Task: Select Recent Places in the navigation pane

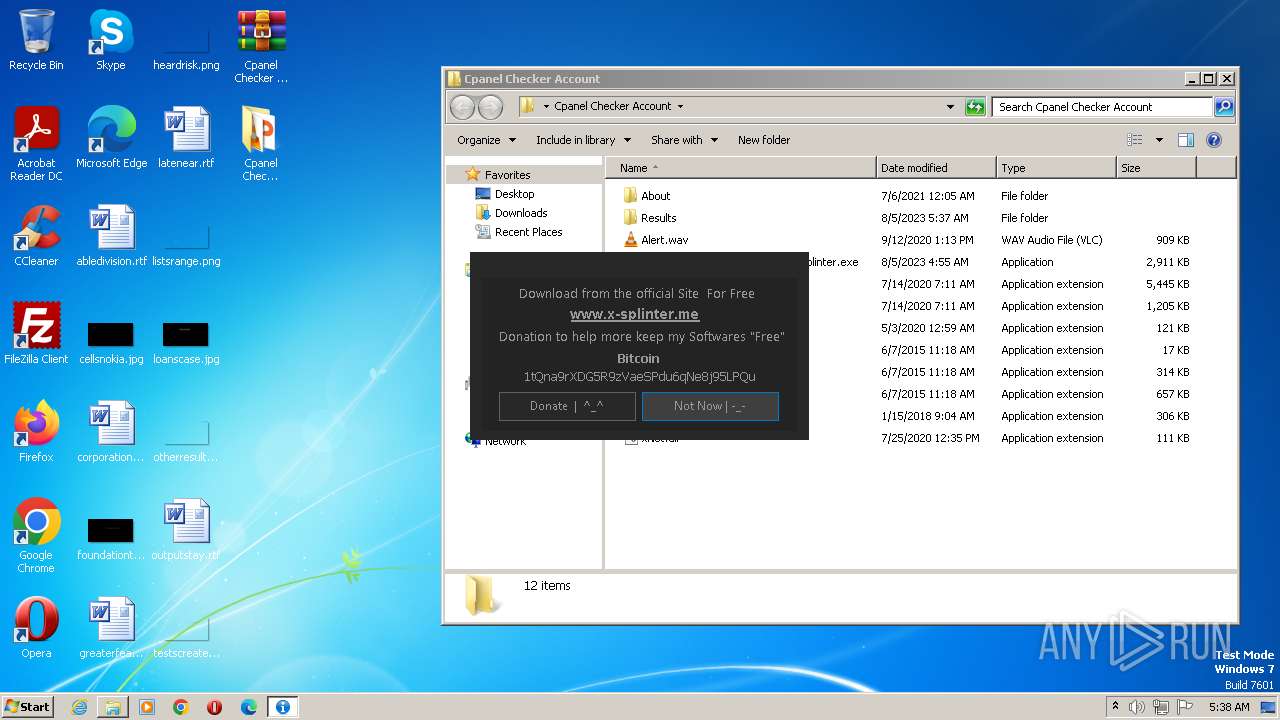Action: 528,232
